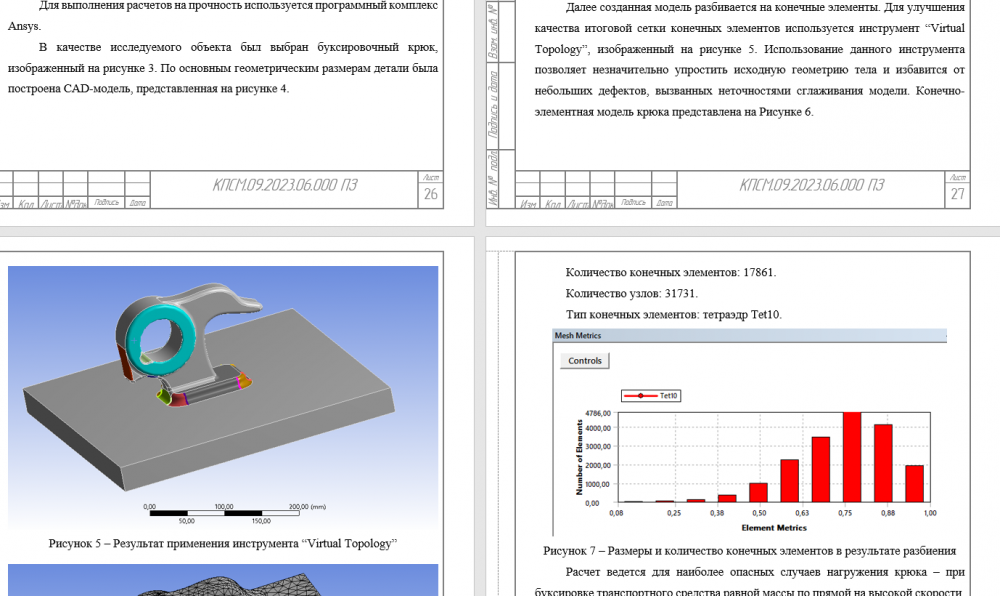Click the Рисунок 5 figure caption
The height and width of the screenshot is (596, 1000).
point(223,543)
